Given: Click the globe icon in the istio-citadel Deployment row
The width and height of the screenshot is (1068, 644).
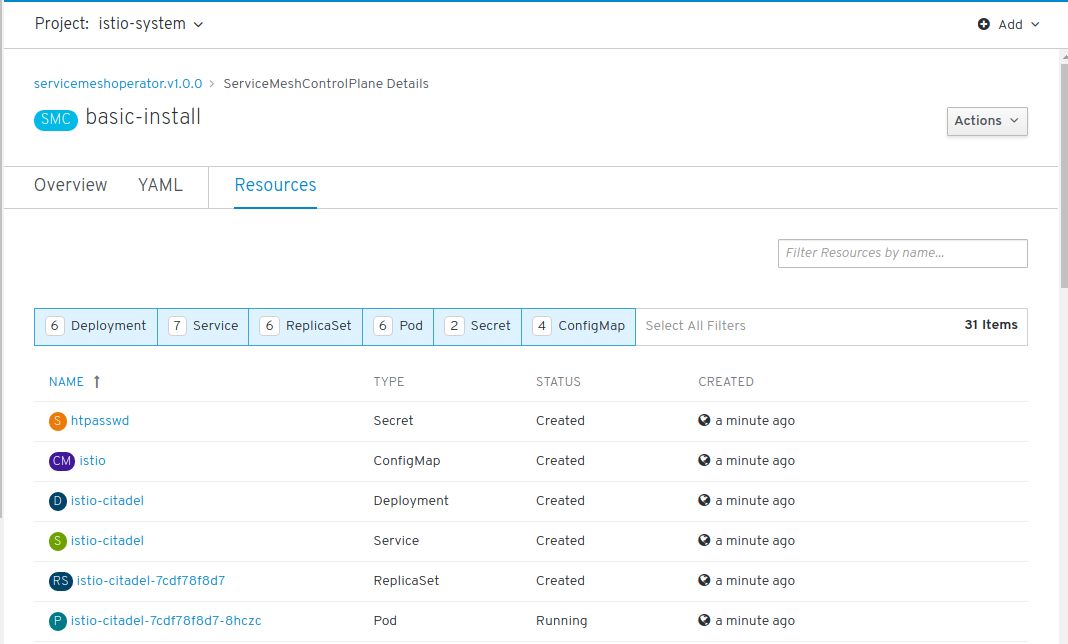Looking at the screenshot, I should point(704,500).
